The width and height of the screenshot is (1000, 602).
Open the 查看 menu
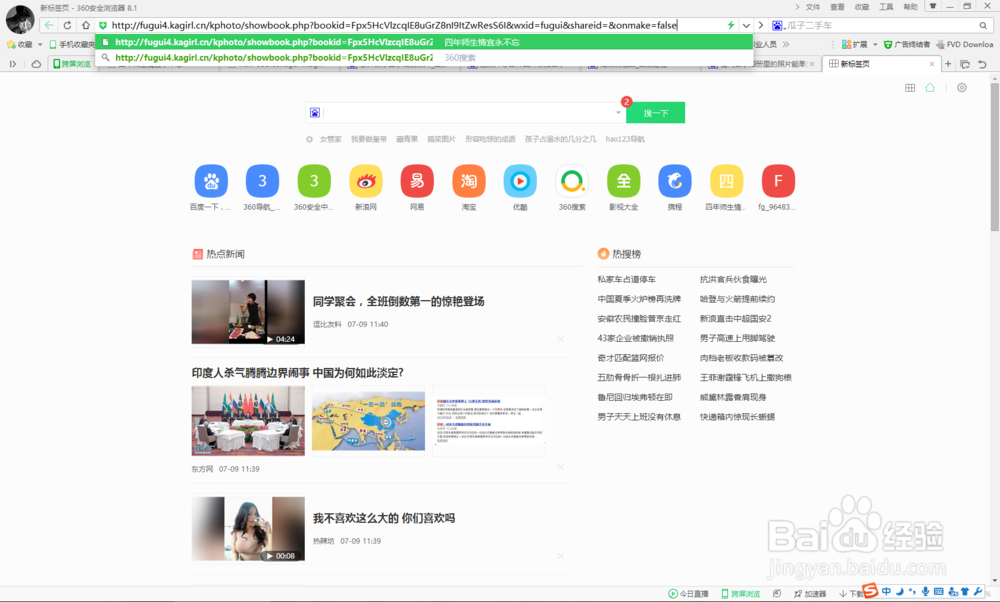click(x=837, y=7)
